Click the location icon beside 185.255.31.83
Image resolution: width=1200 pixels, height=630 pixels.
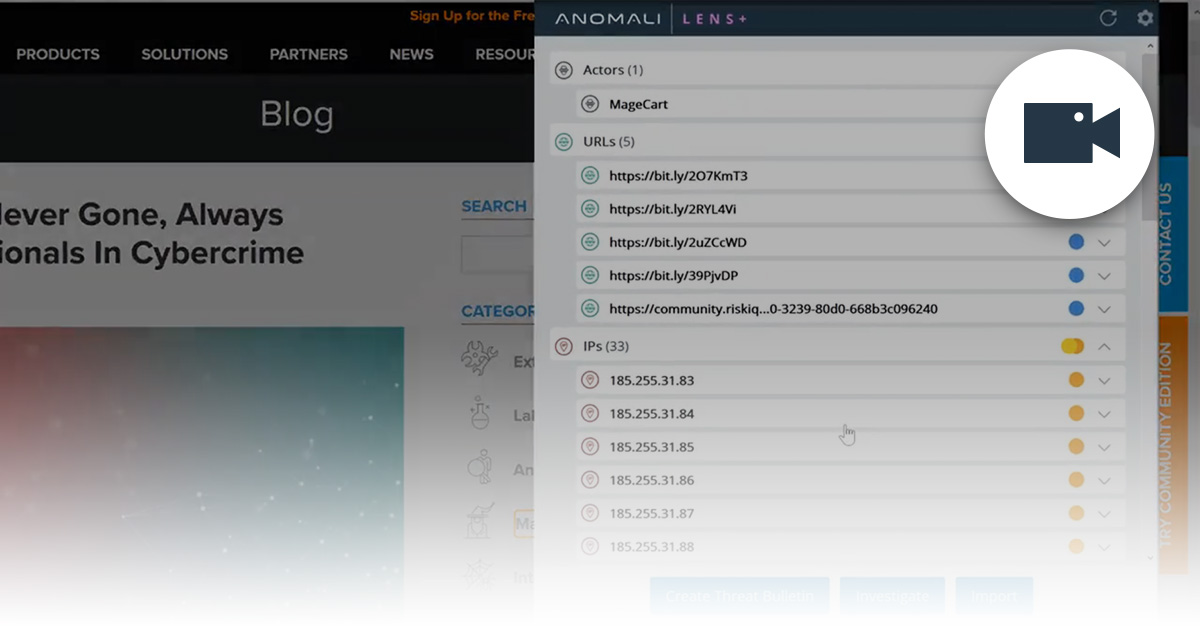click(x=590, y=380)
